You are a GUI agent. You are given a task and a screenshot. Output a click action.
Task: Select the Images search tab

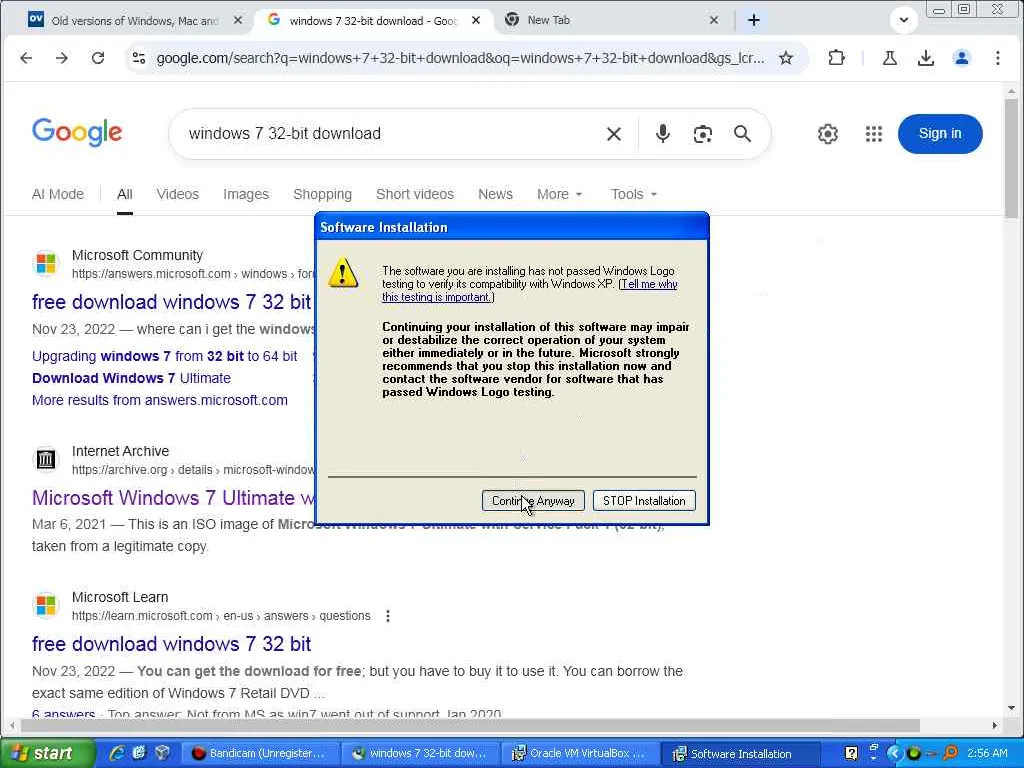(246, 194)
